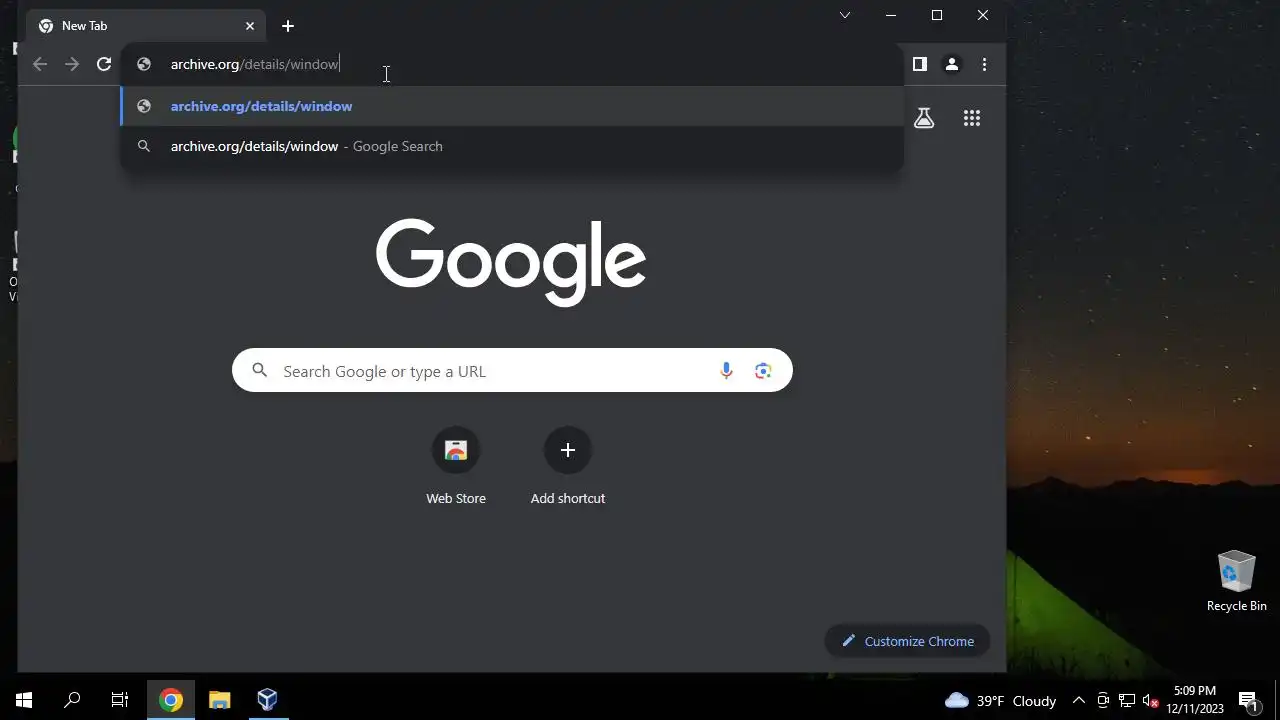Open the clock showing 5:09 PM

tap(1195, 700)
